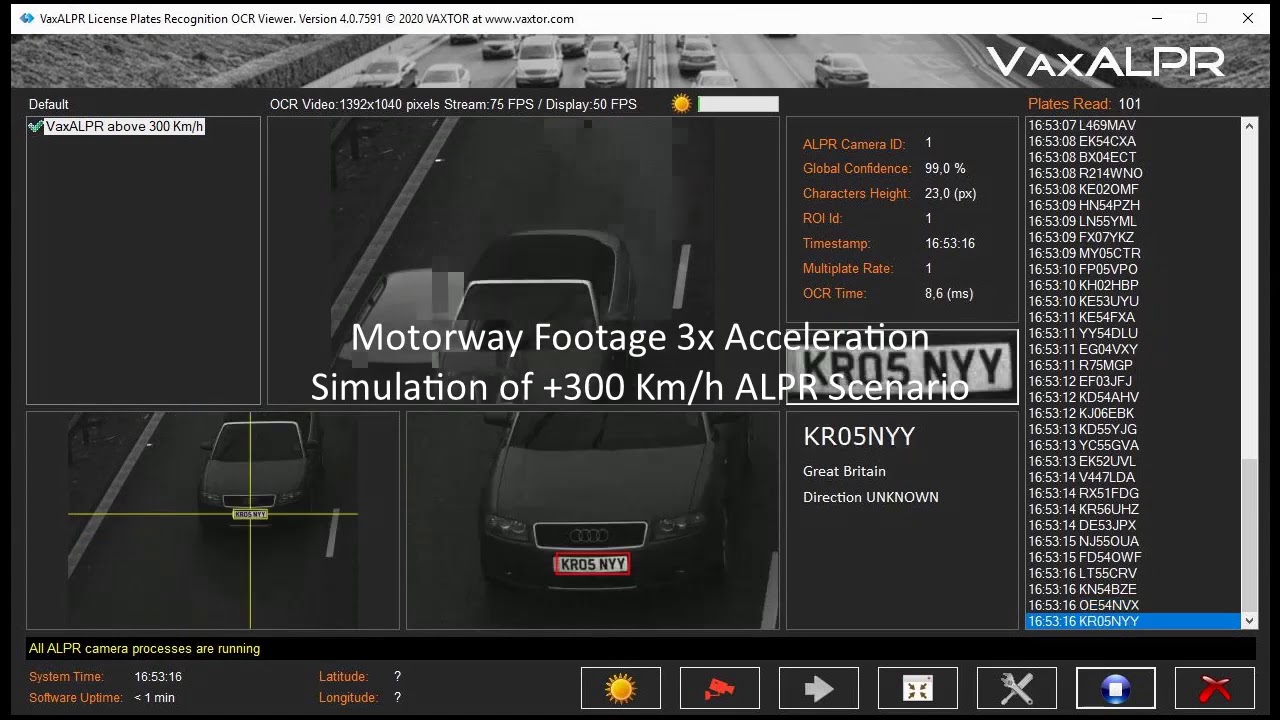Select plate entry 16:53:15 NJ55OUA
This screenshot has height=720, width=1280.
click(1134, 541)
